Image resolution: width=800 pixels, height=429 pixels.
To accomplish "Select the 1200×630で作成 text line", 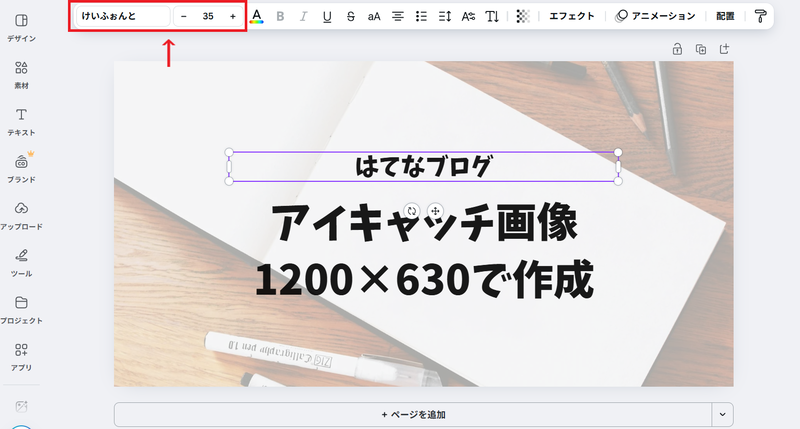I will tap(424, 280).
